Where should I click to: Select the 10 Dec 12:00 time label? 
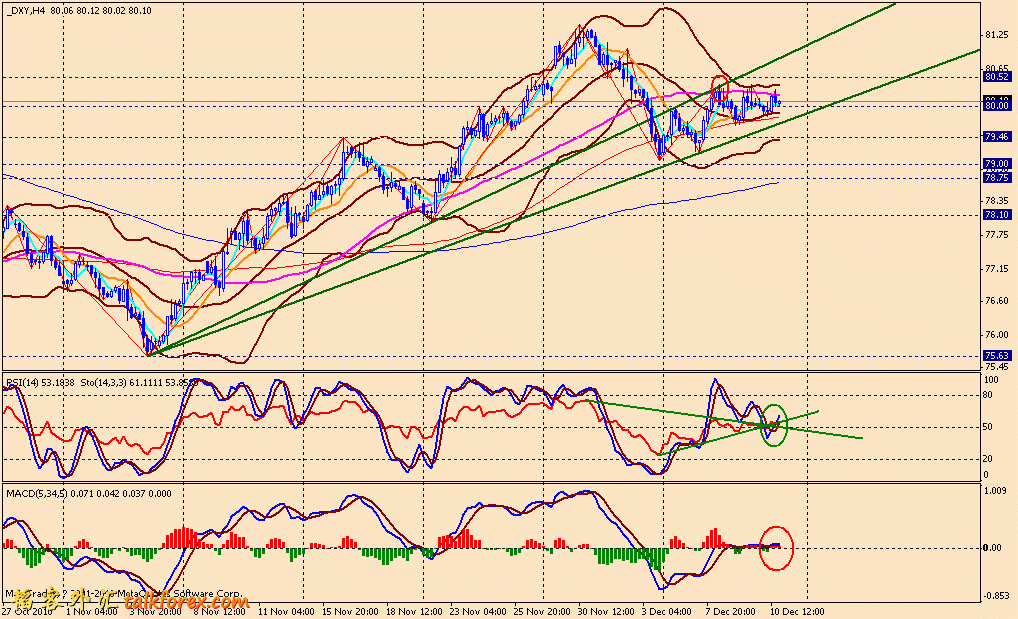pos(797,609)
